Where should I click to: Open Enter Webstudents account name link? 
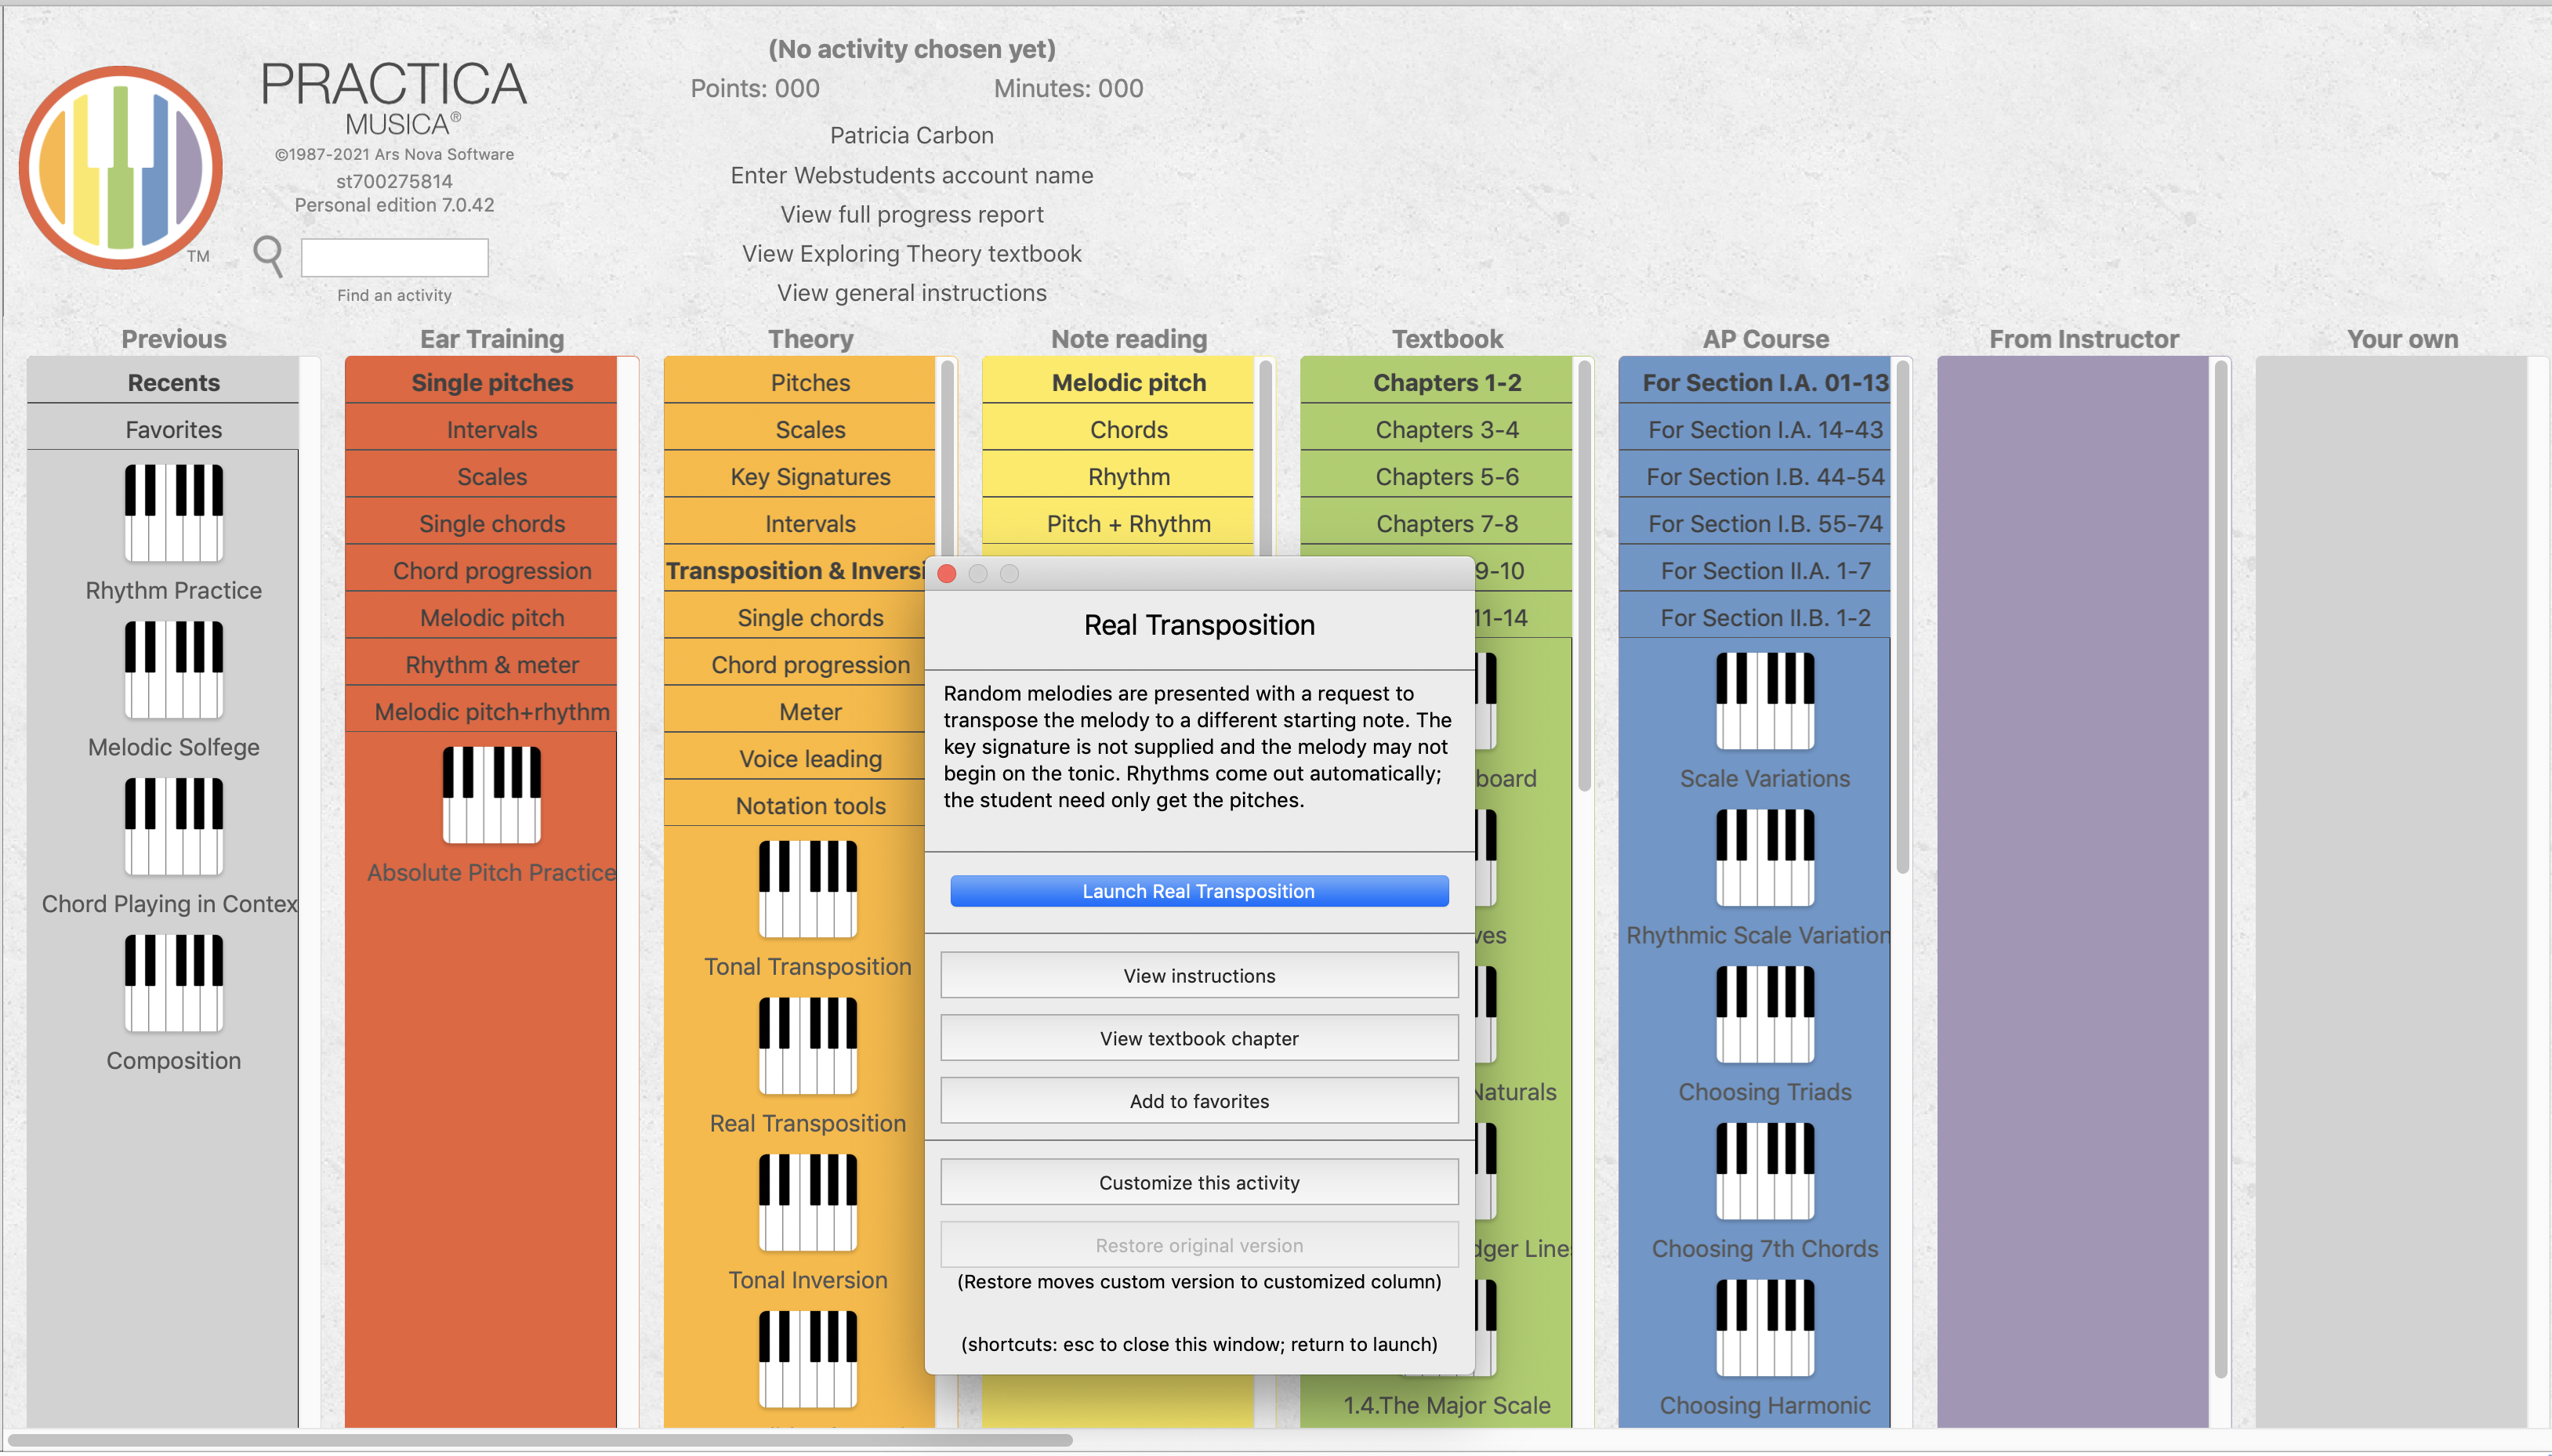[x=912, y=175]
